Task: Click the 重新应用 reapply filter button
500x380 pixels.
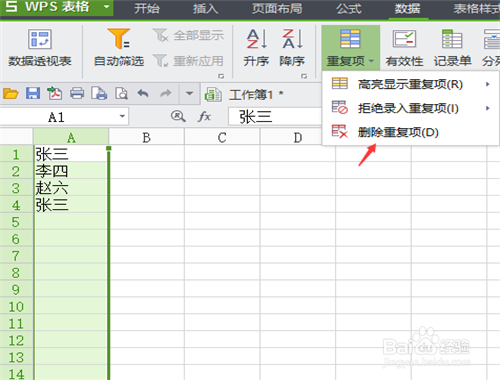Action: tap(188, 61)
